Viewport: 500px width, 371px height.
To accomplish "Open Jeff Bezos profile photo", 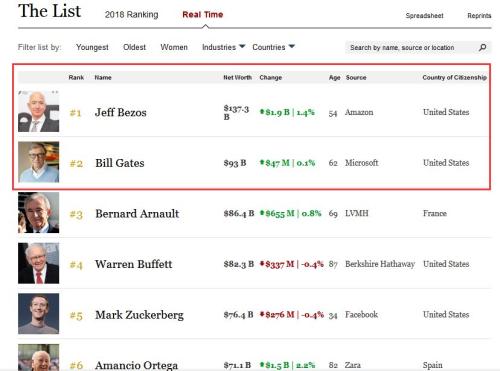I will [x=39, y=111].
